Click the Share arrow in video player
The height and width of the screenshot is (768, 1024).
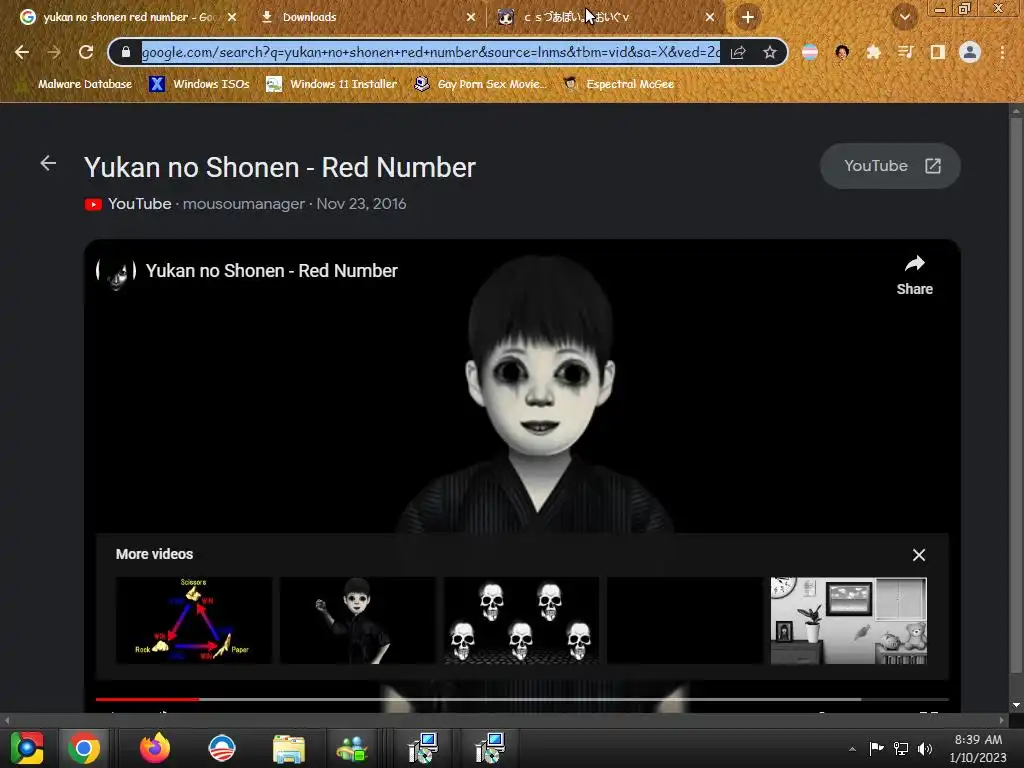[x=914, y=274]
